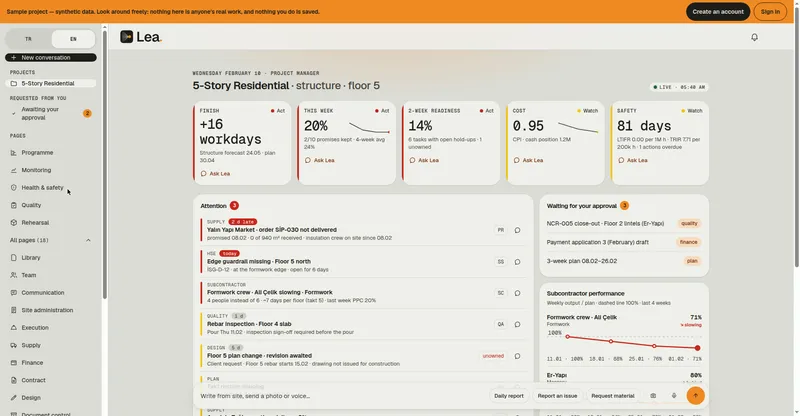Click the Library document icon
This screenshot has width=800, height=416.
(x=14, y=258)
